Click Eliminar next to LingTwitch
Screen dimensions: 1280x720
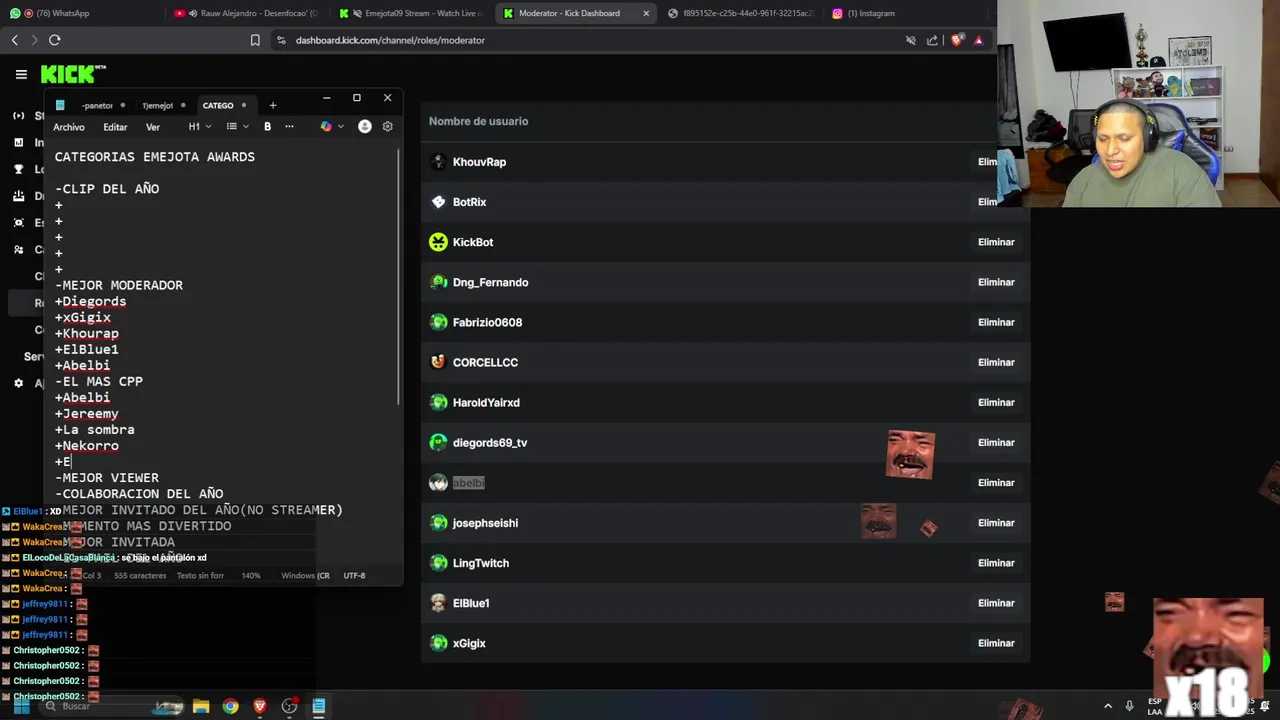pyautogui.click(x=996, y=563)
